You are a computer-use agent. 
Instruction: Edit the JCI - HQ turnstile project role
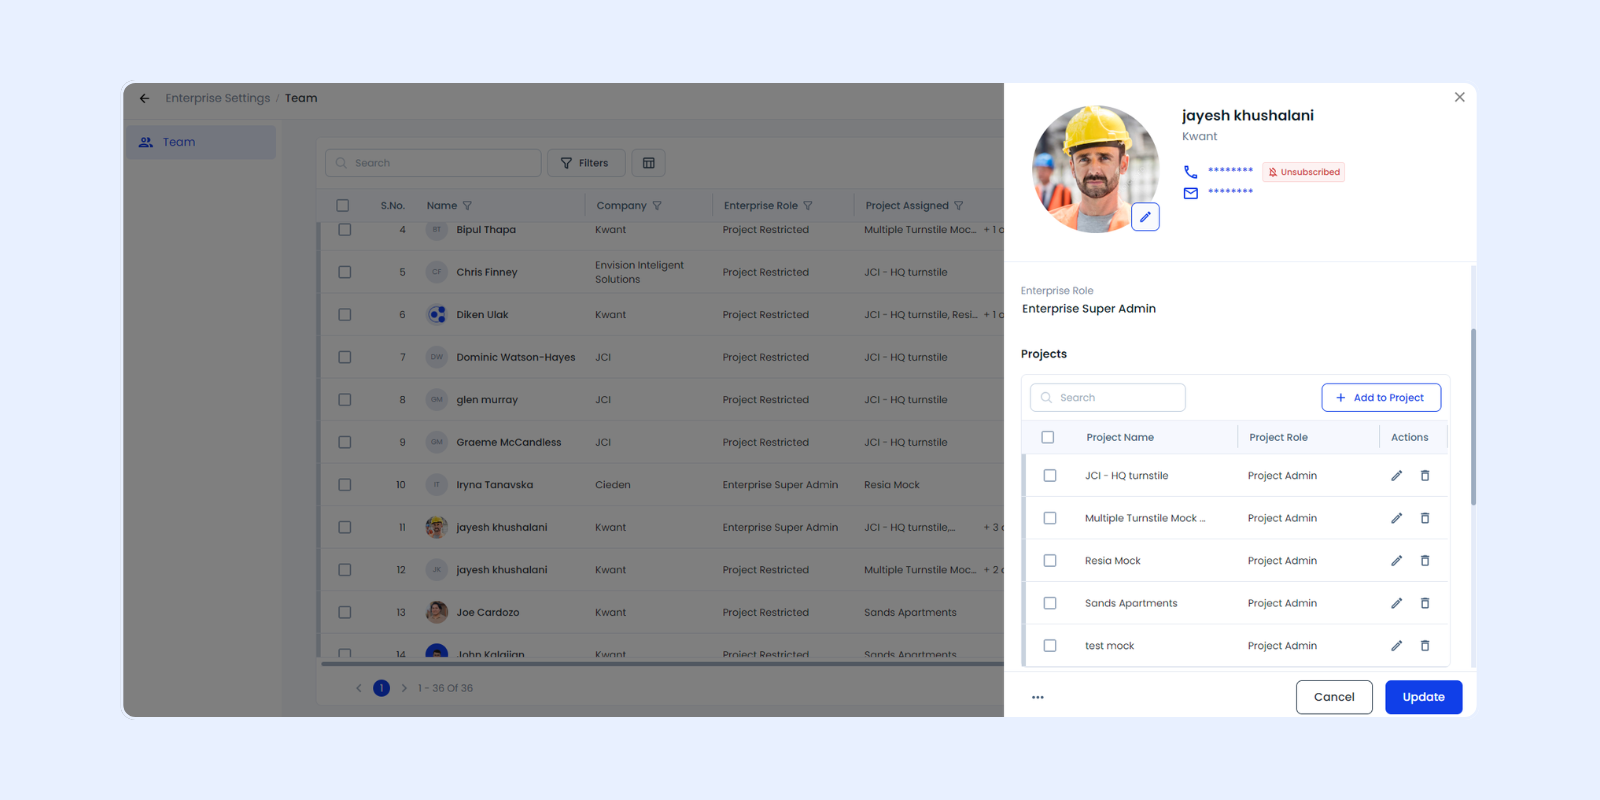(1396, 476)
